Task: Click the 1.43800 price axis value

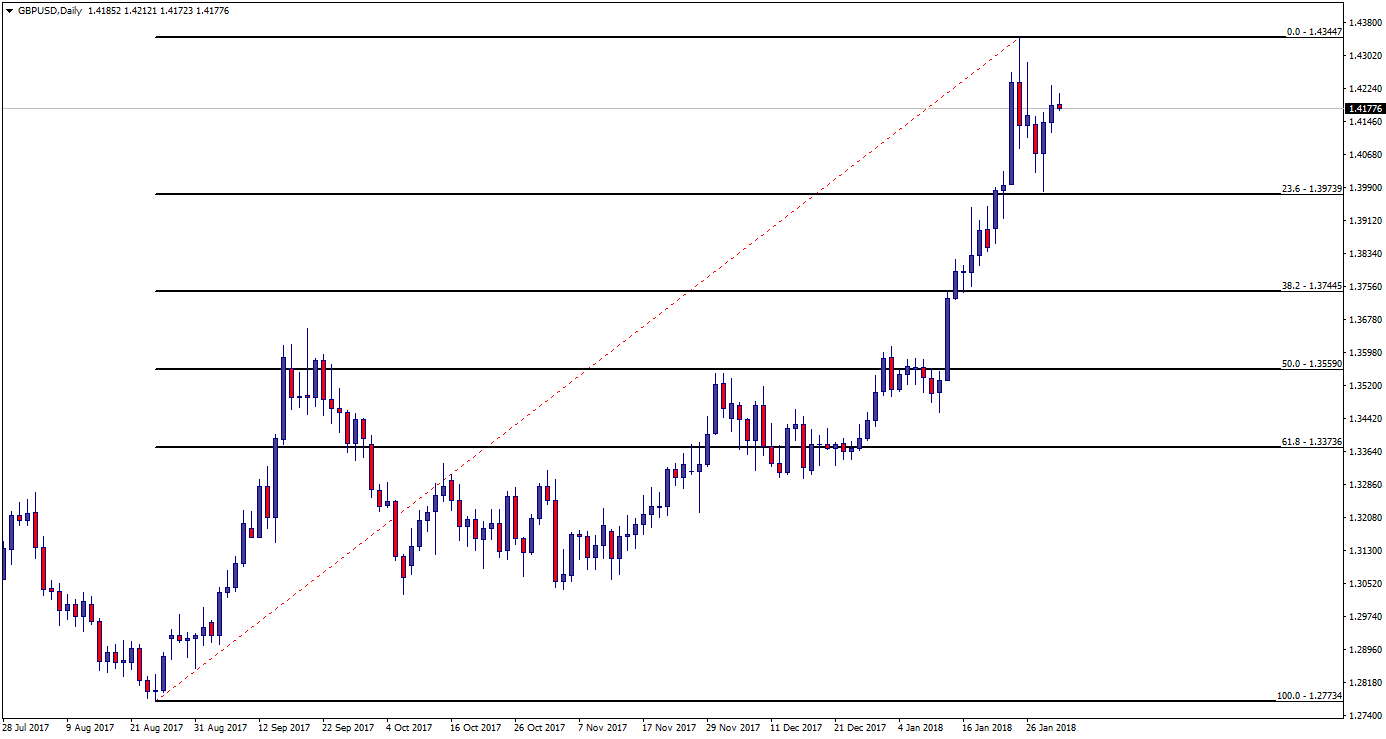Action: tap(1365, 22)
